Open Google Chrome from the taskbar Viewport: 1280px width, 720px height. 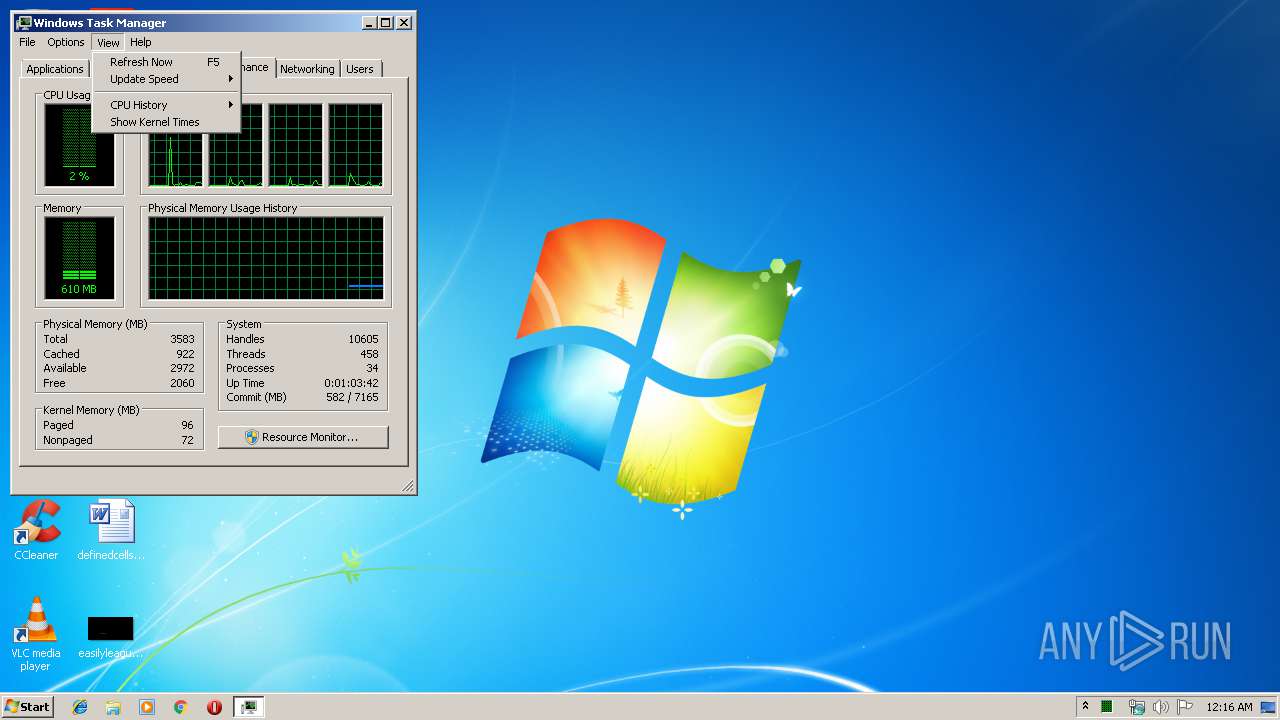click(181, 707)
